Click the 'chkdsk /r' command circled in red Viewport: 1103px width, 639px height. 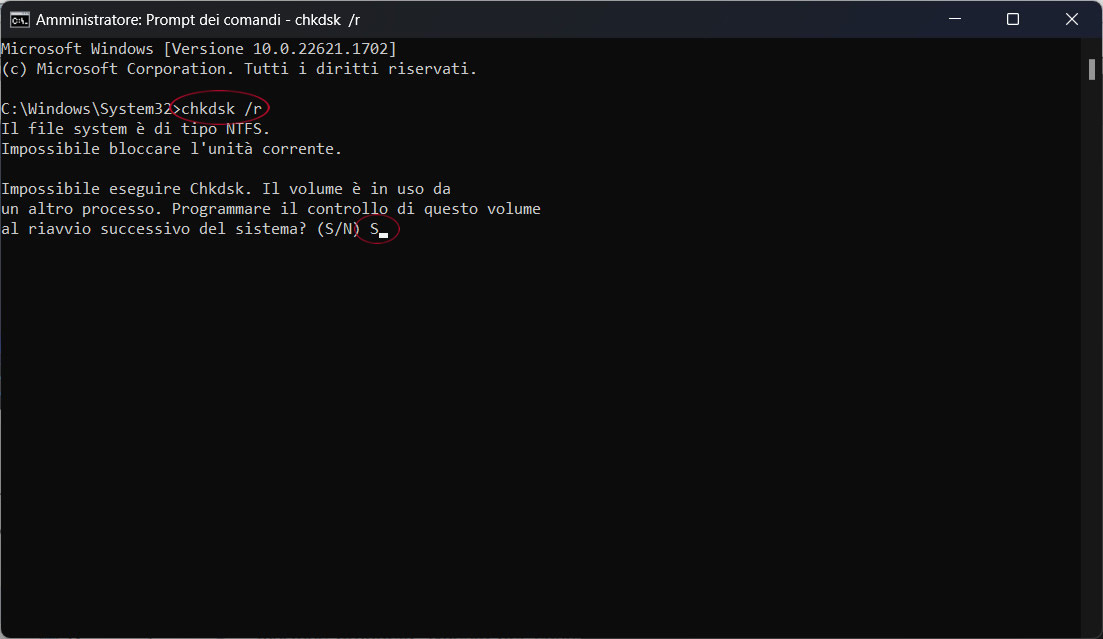222,109
